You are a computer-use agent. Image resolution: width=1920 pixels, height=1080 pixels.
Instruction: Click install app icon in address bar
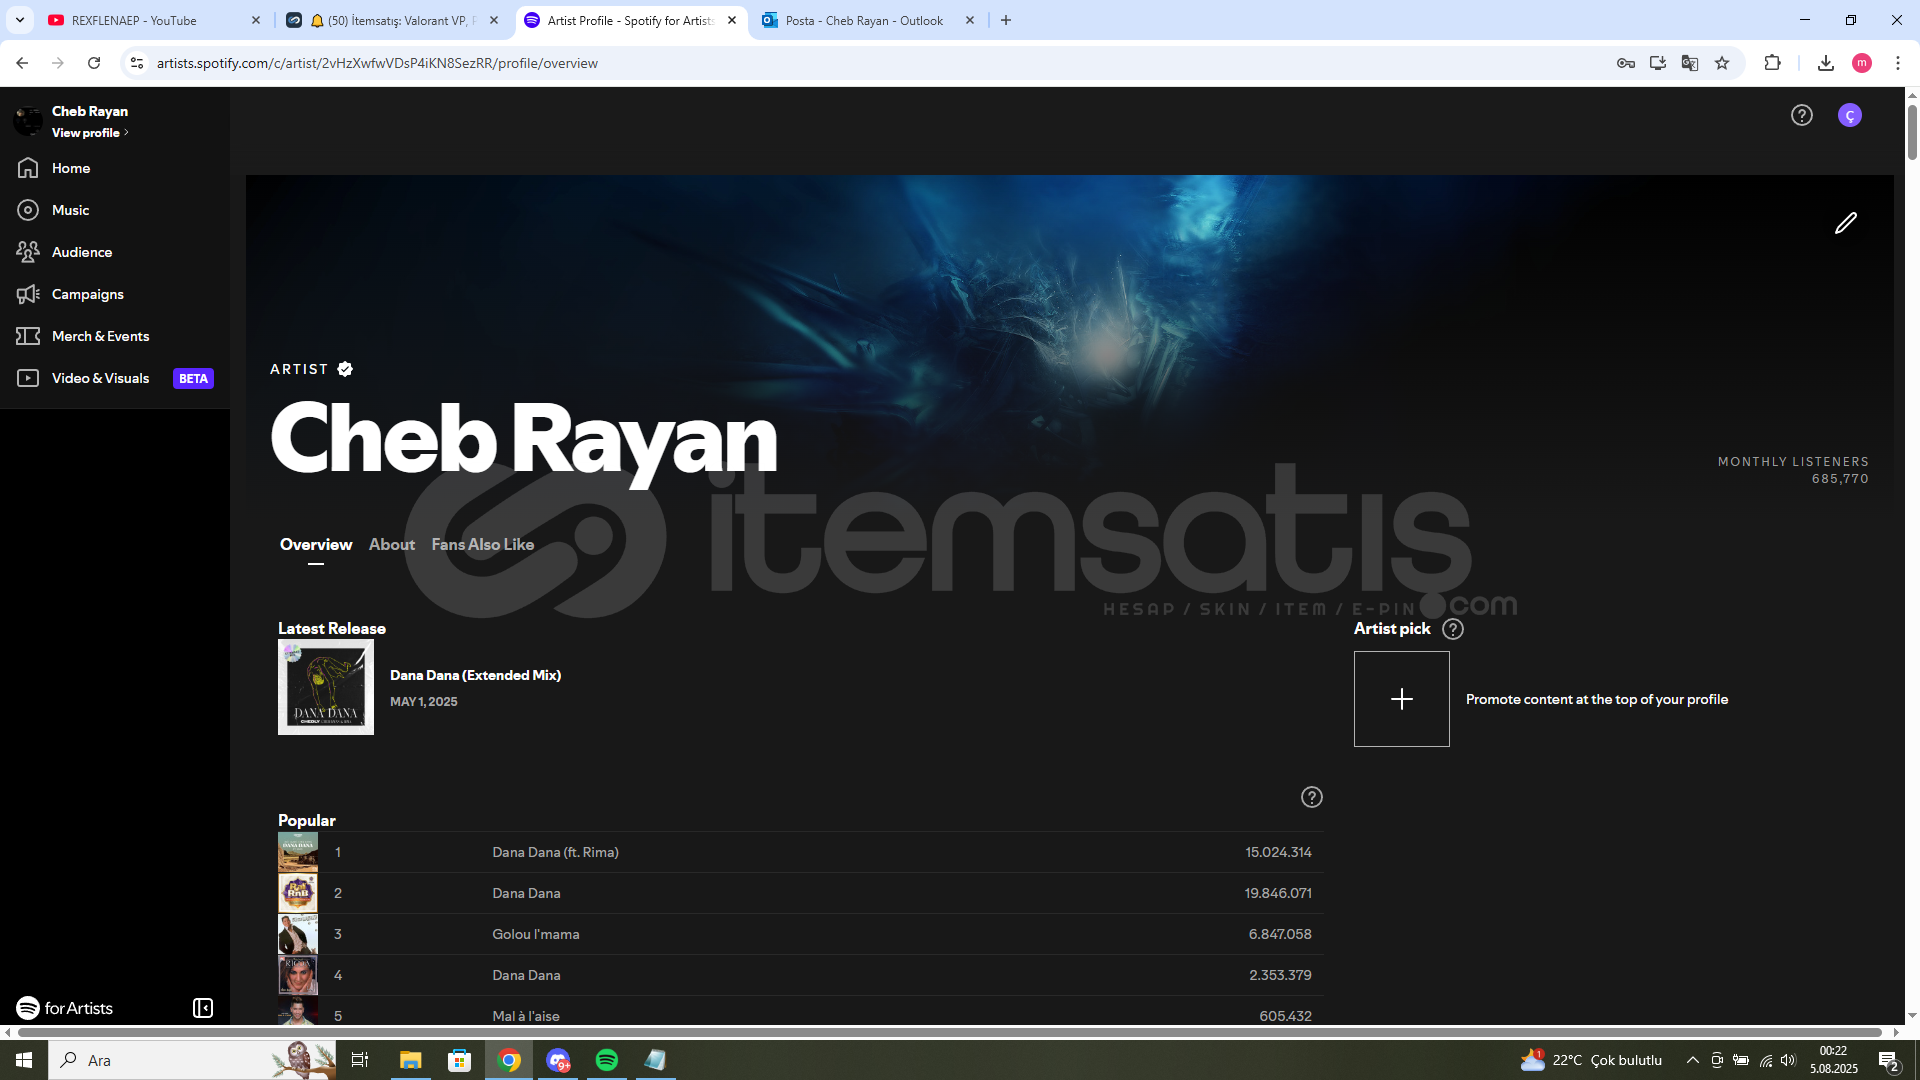(x=1658, y=63)
